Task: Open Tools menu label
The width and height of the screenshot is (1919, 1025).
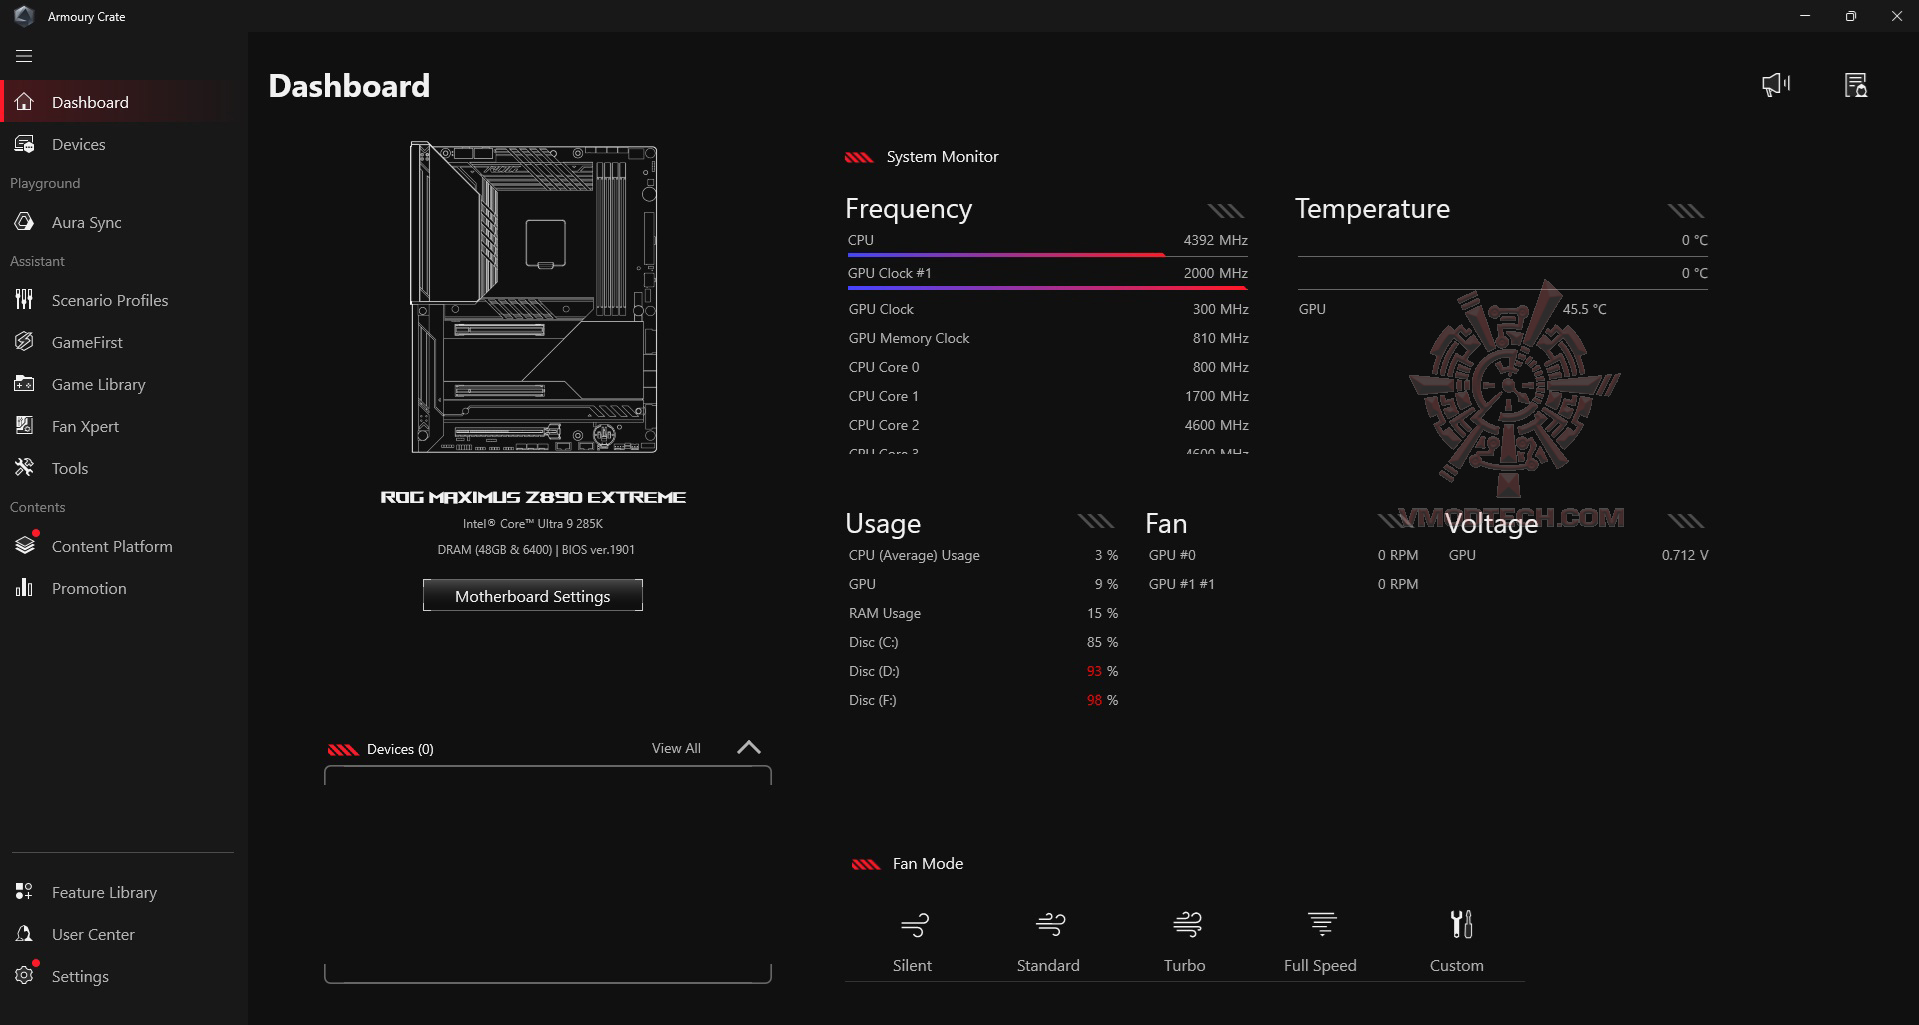Action: click(70, 468)
